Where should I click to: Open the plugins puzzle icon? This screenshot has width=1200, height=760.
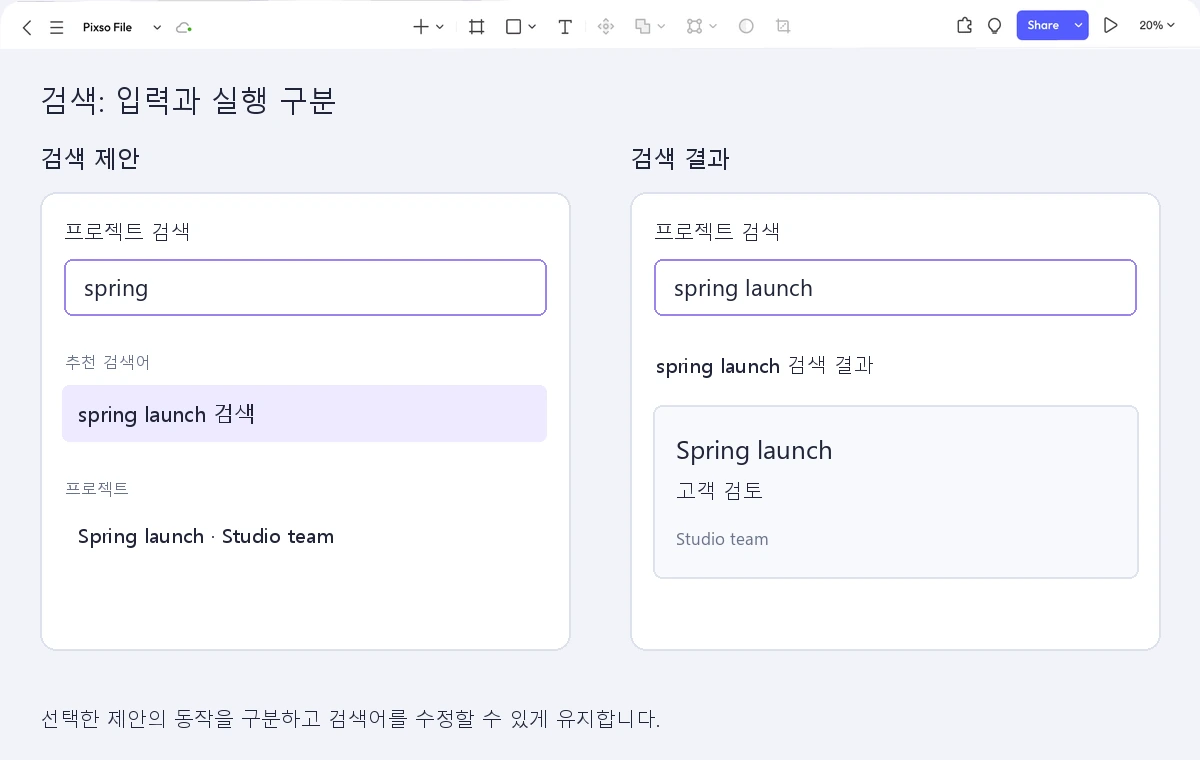point(964,26)
